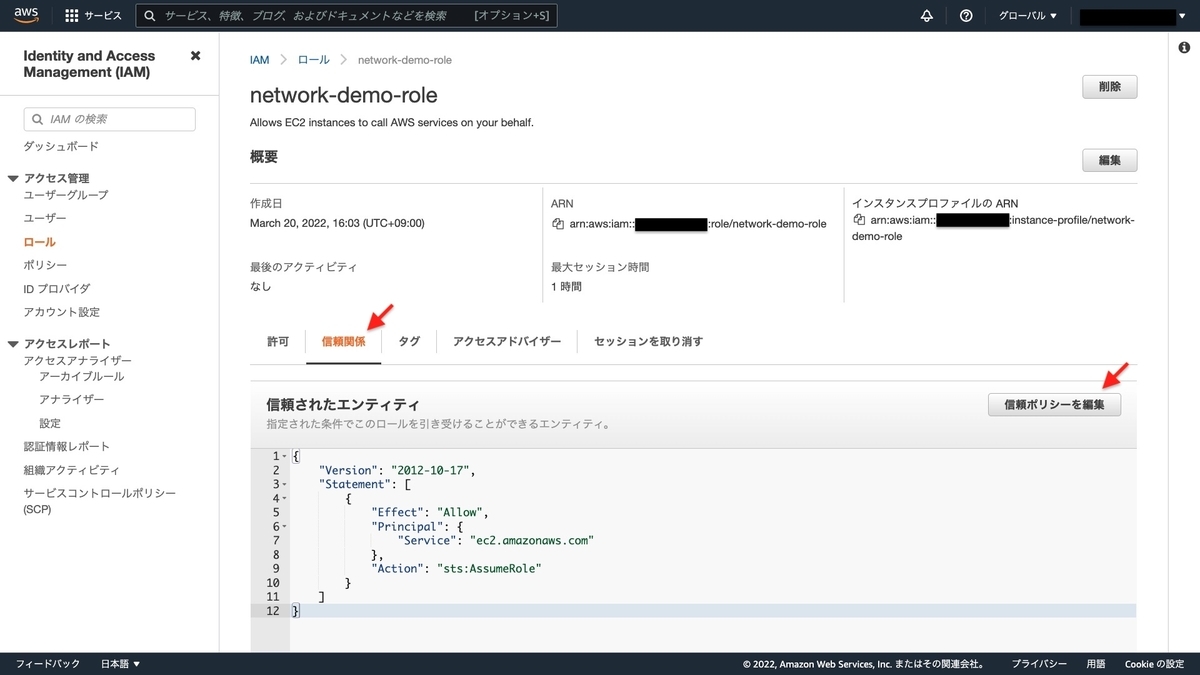
Task: Open プライバシー footer link
Action: [x=1039, y=664]
